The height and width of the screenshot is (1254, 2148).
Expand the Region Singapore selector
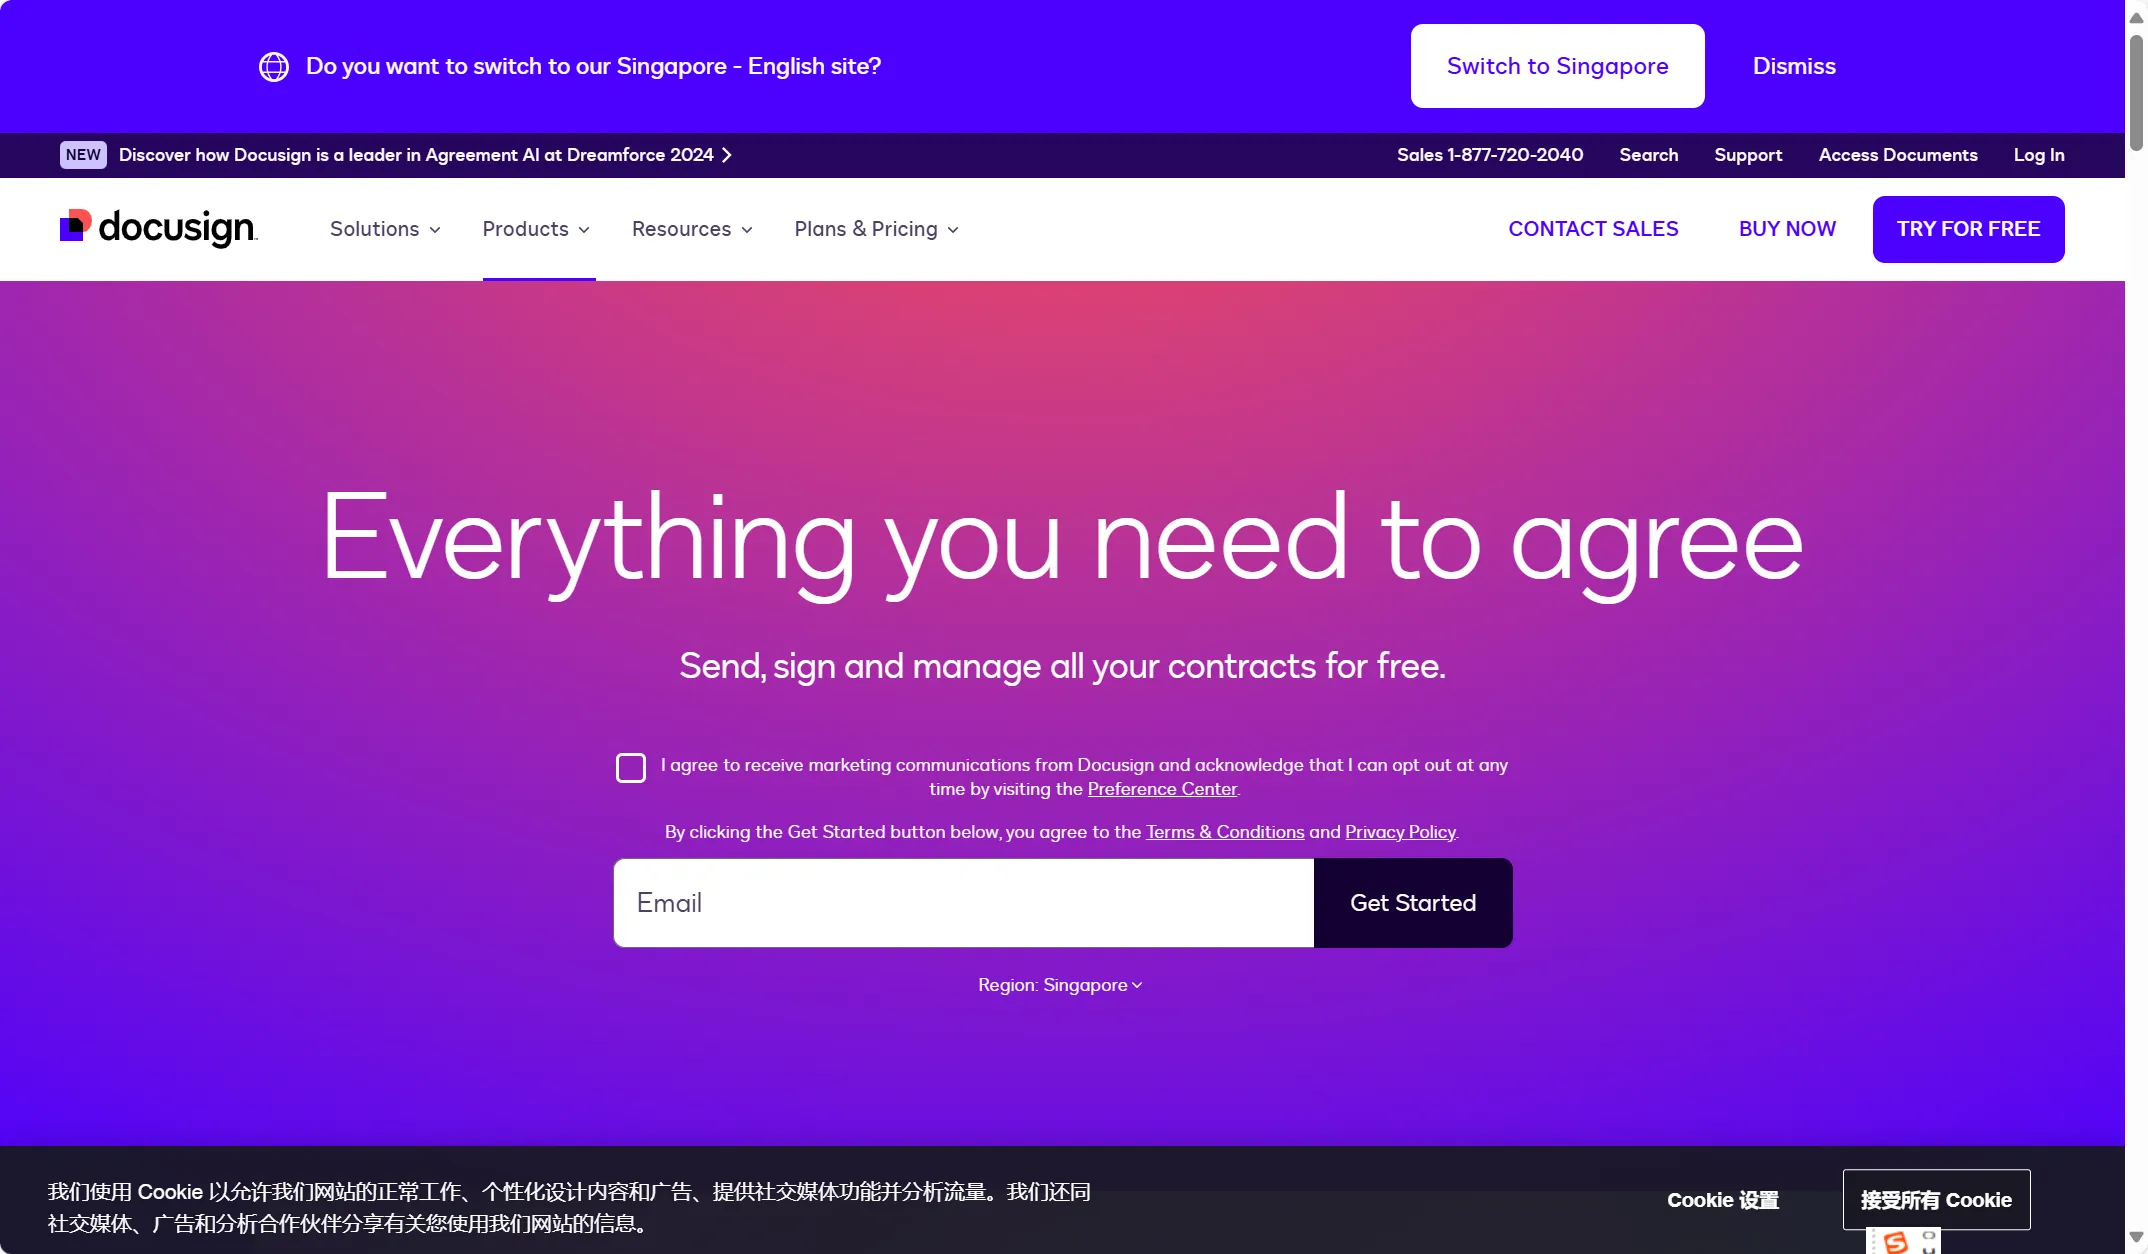pos(1061,984)
